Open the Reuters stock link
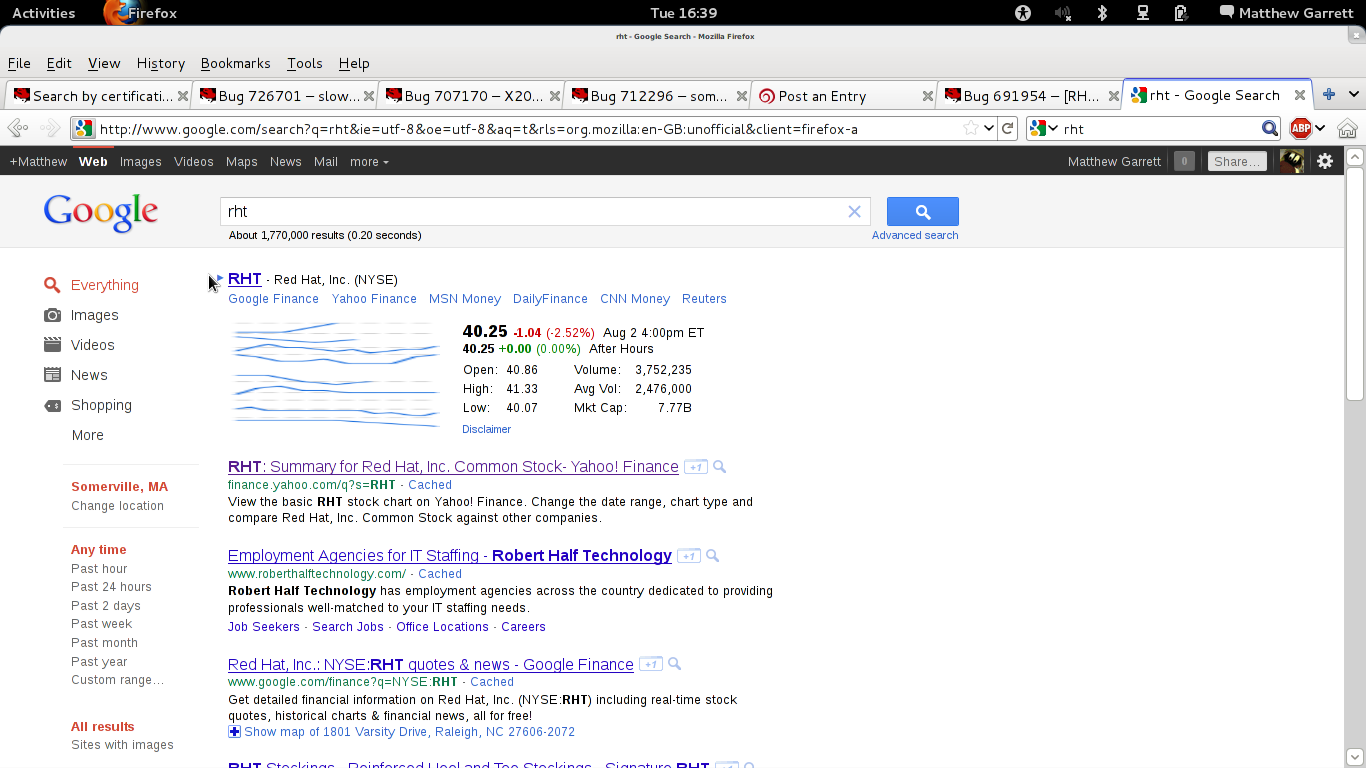 704,299
